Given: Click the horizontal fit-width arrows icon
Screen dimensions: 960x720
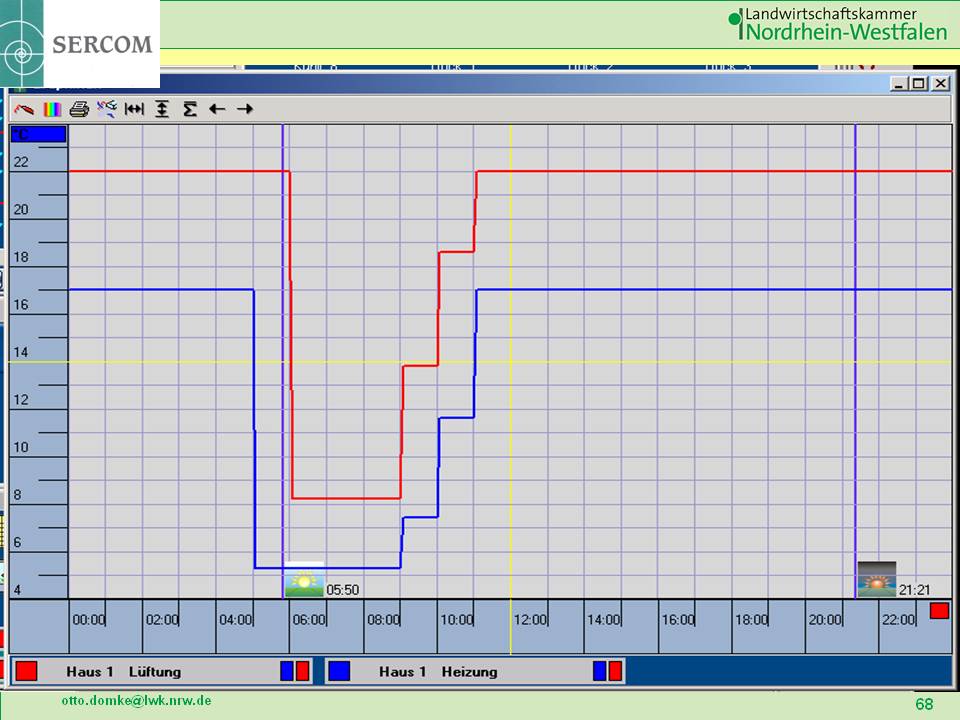Looking at the screenshot, I should point(134,109).
